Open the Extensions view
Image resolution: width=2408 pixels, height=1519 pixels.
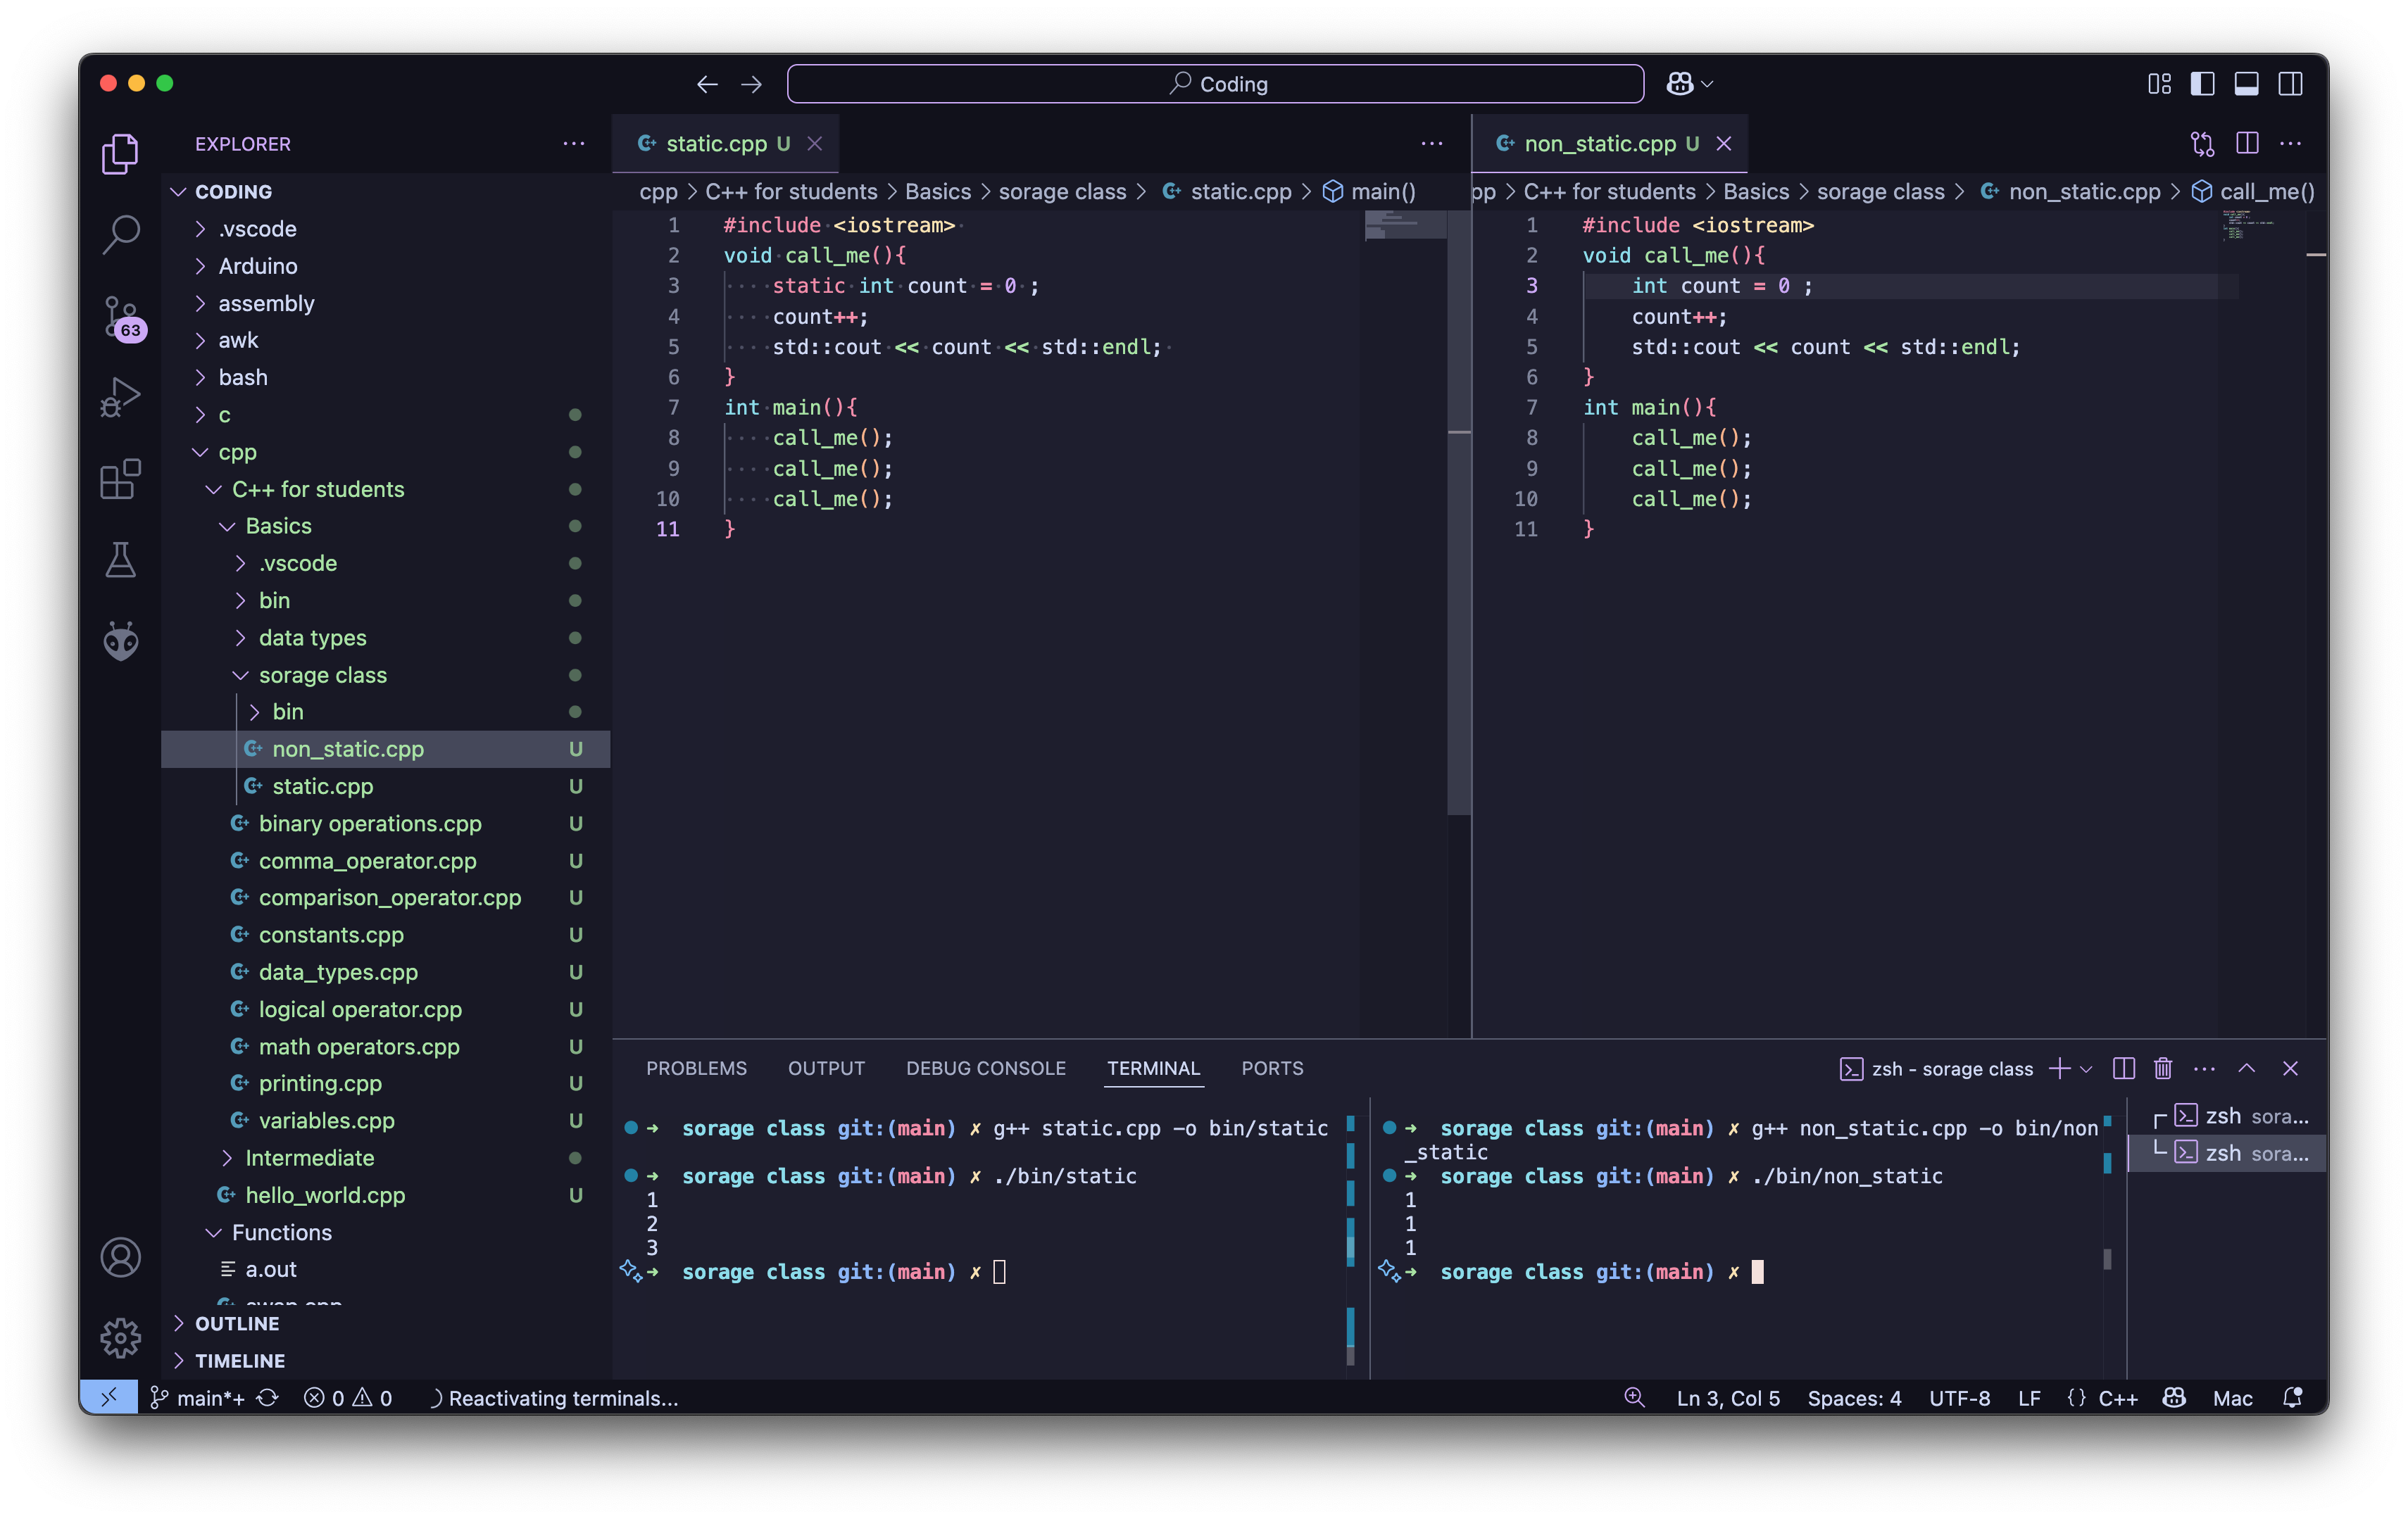[121, 479]
